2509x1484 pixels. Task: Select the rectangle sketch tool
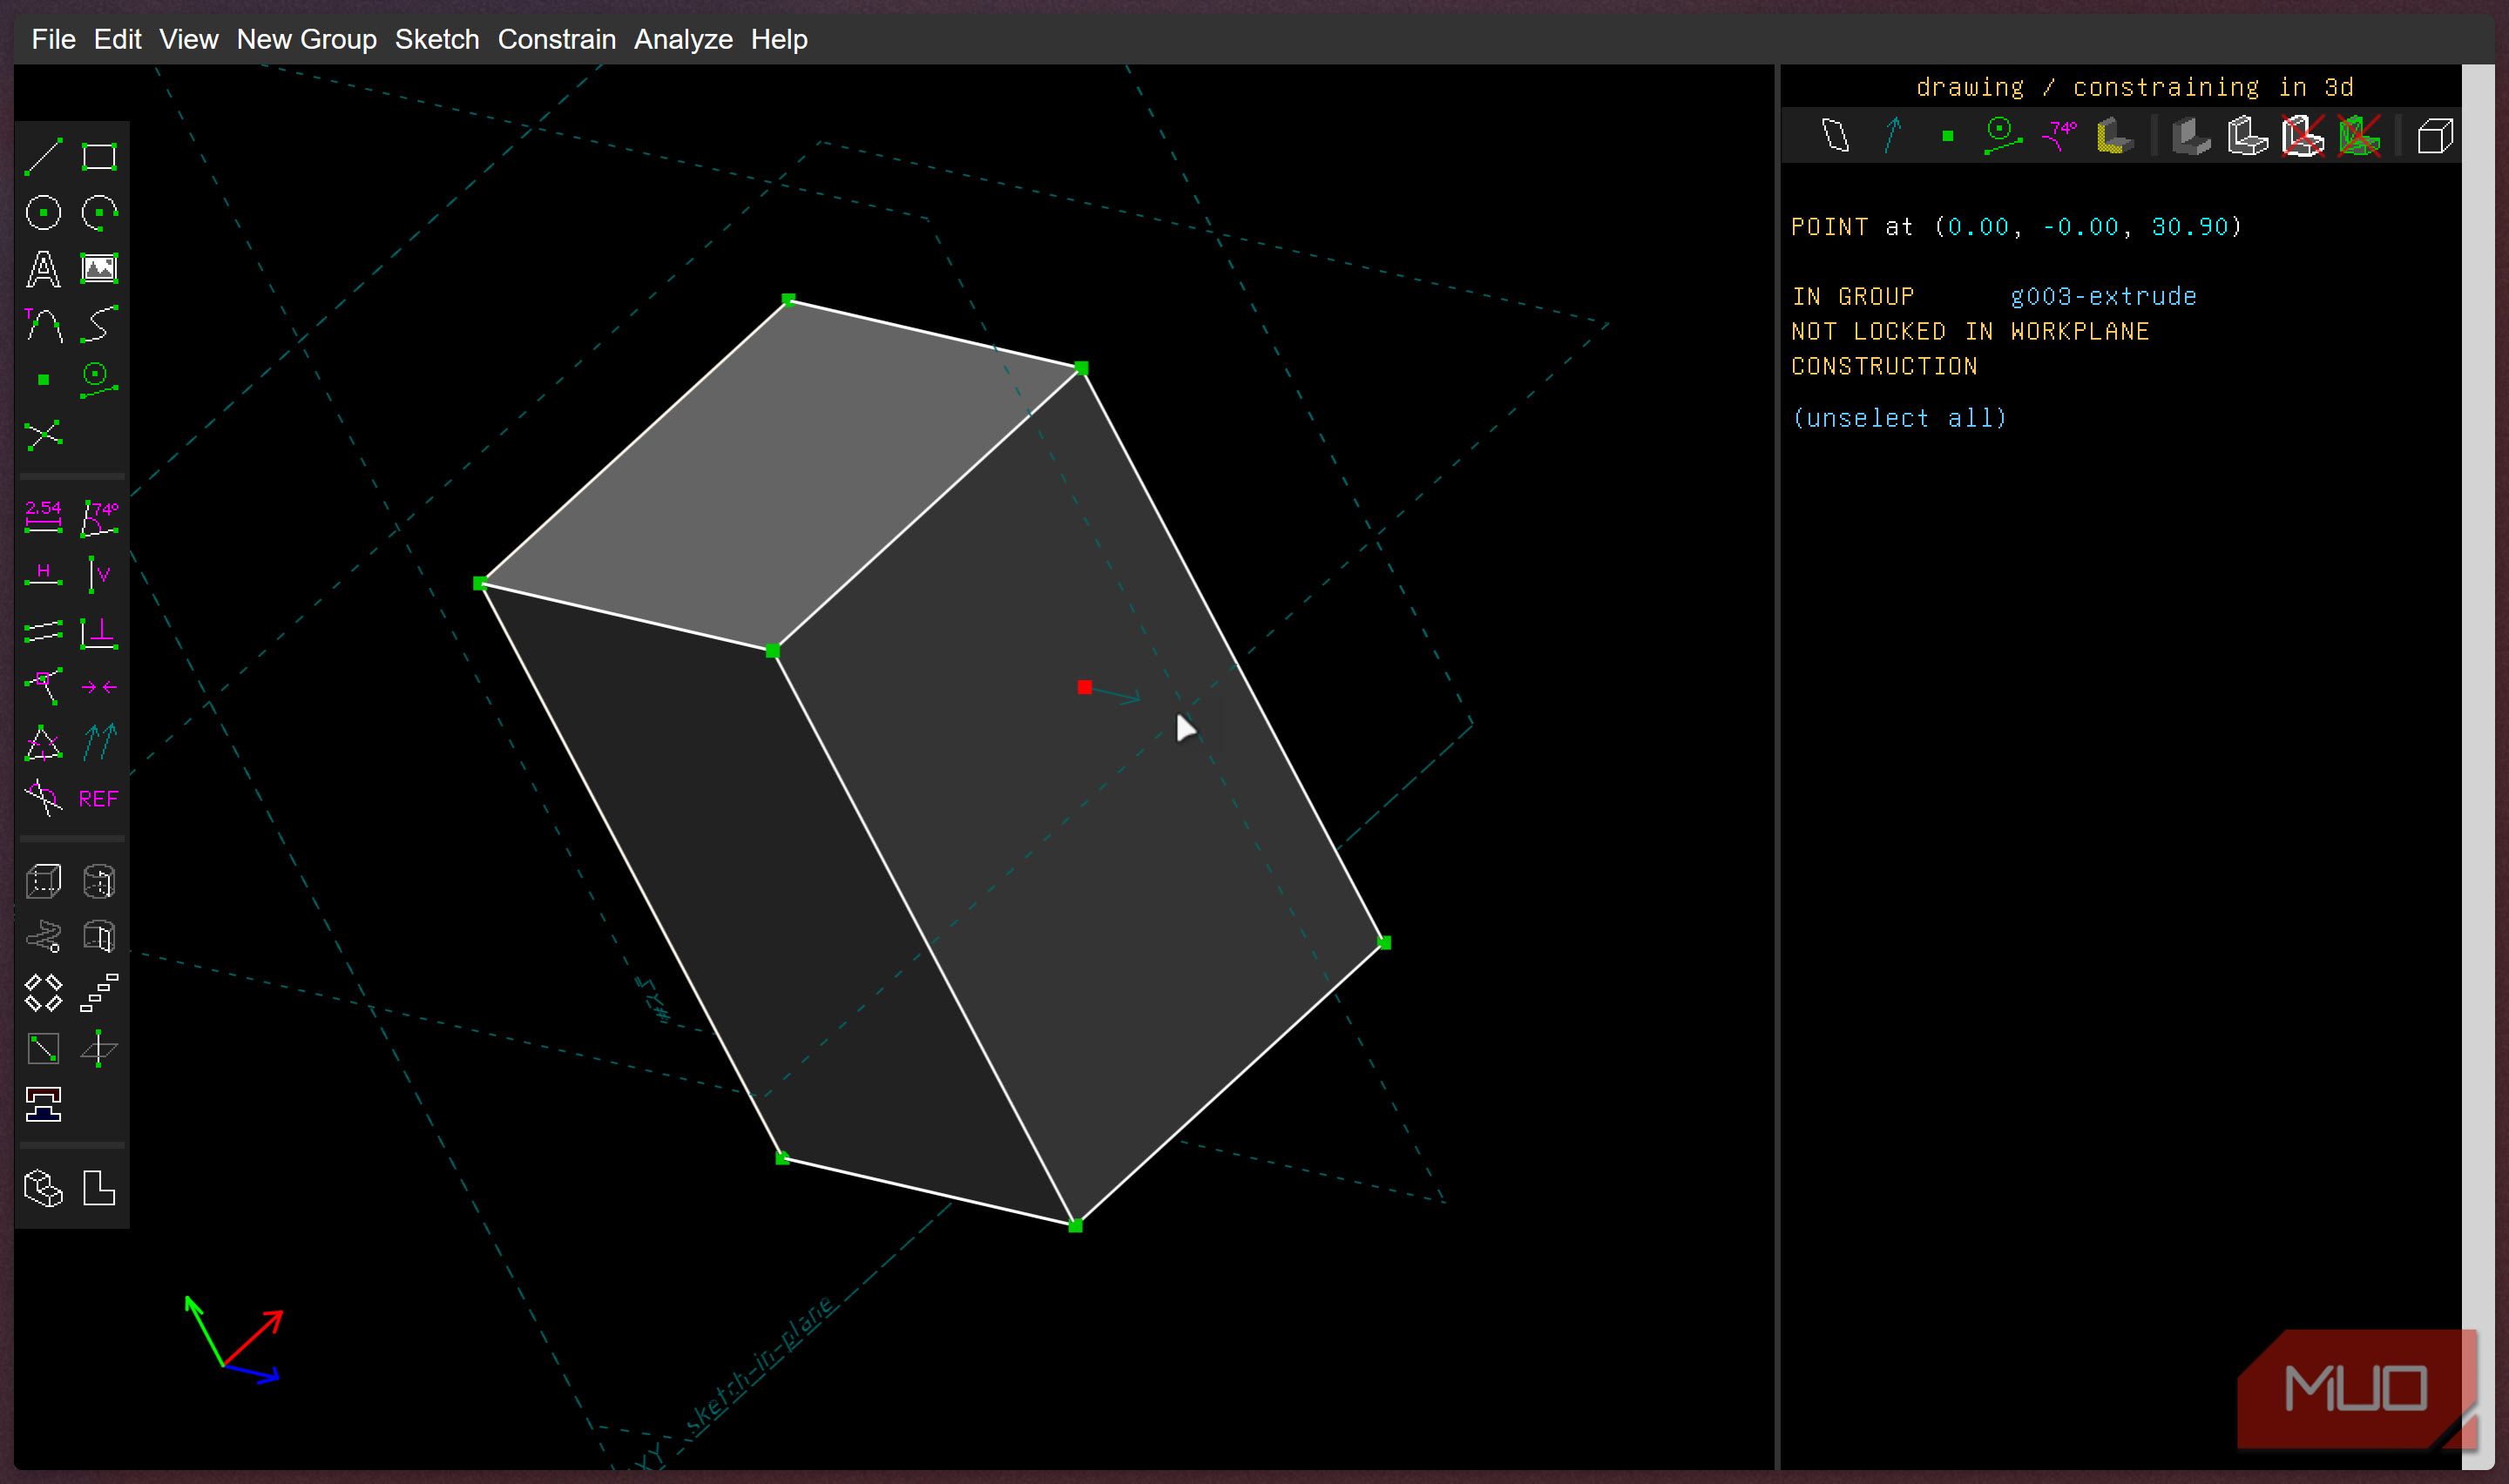pos(99,156)
